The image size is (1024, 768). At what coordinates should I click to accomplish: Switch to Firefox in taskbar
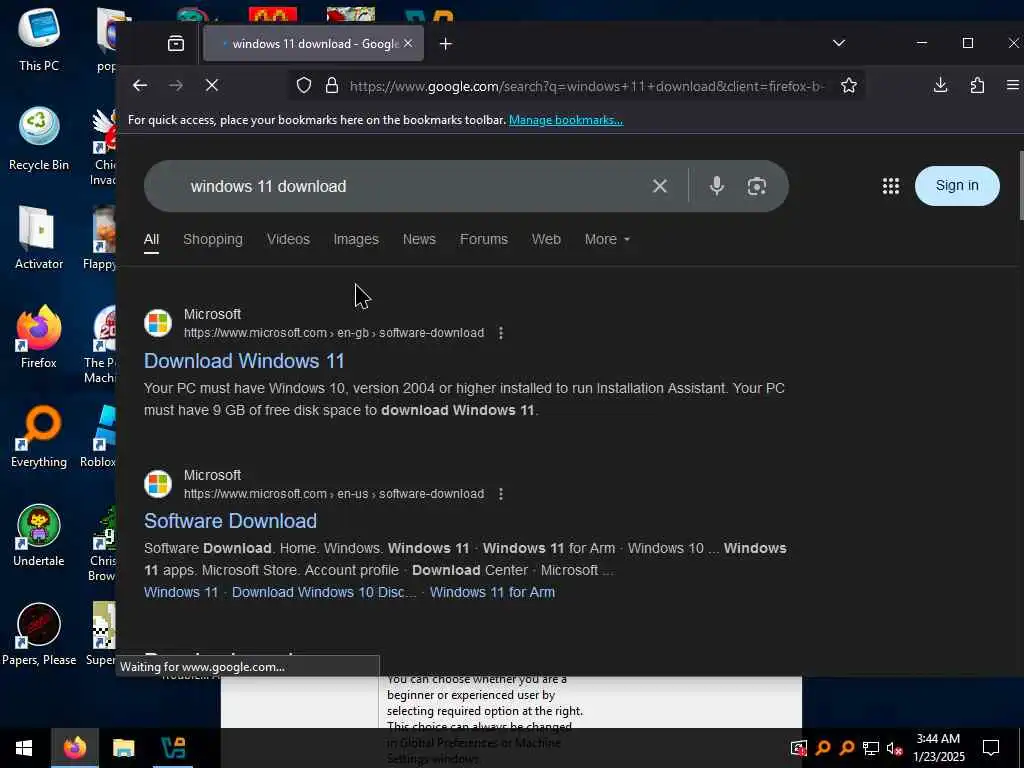pyautogui.click(x=74, y=748)
